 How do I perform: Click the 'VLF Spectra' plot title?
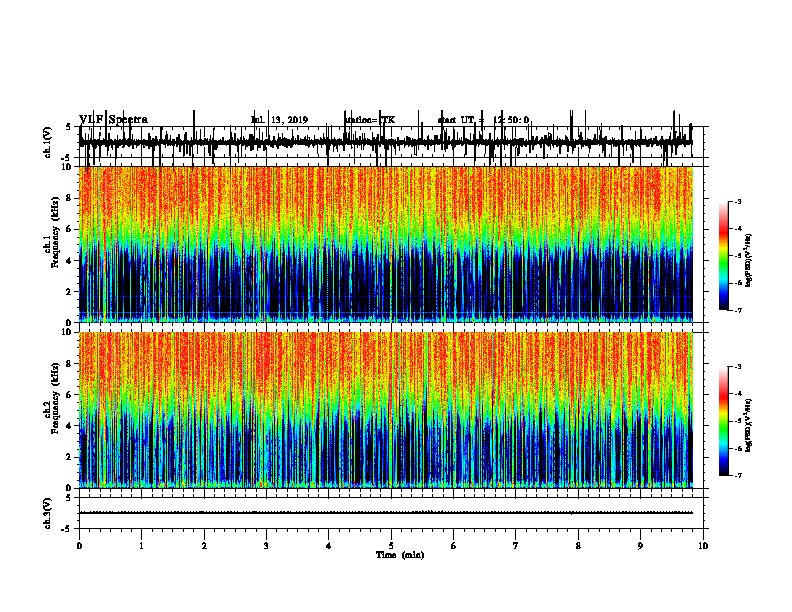(113, 120)
